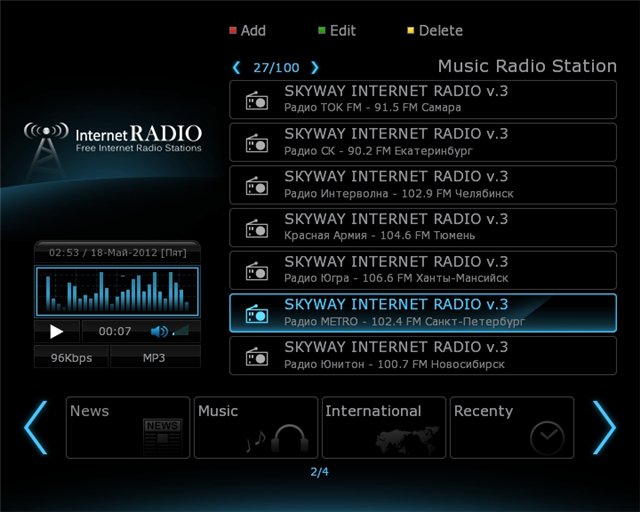Screen dimensions: 640x512
Task: Click the 96Kbps bitrate display
Action: (71, 357)
